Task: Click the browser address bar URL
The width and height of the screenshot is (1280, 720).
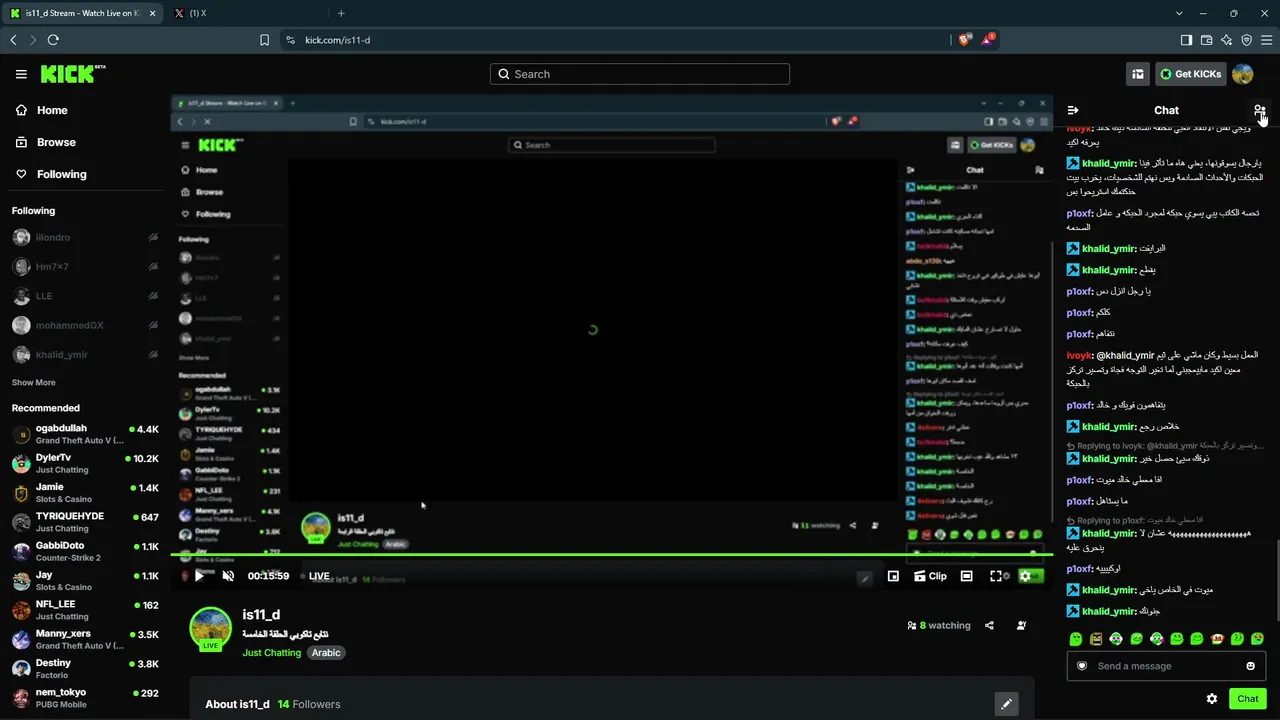Action: pyautogui.click(x=337, y=40)
